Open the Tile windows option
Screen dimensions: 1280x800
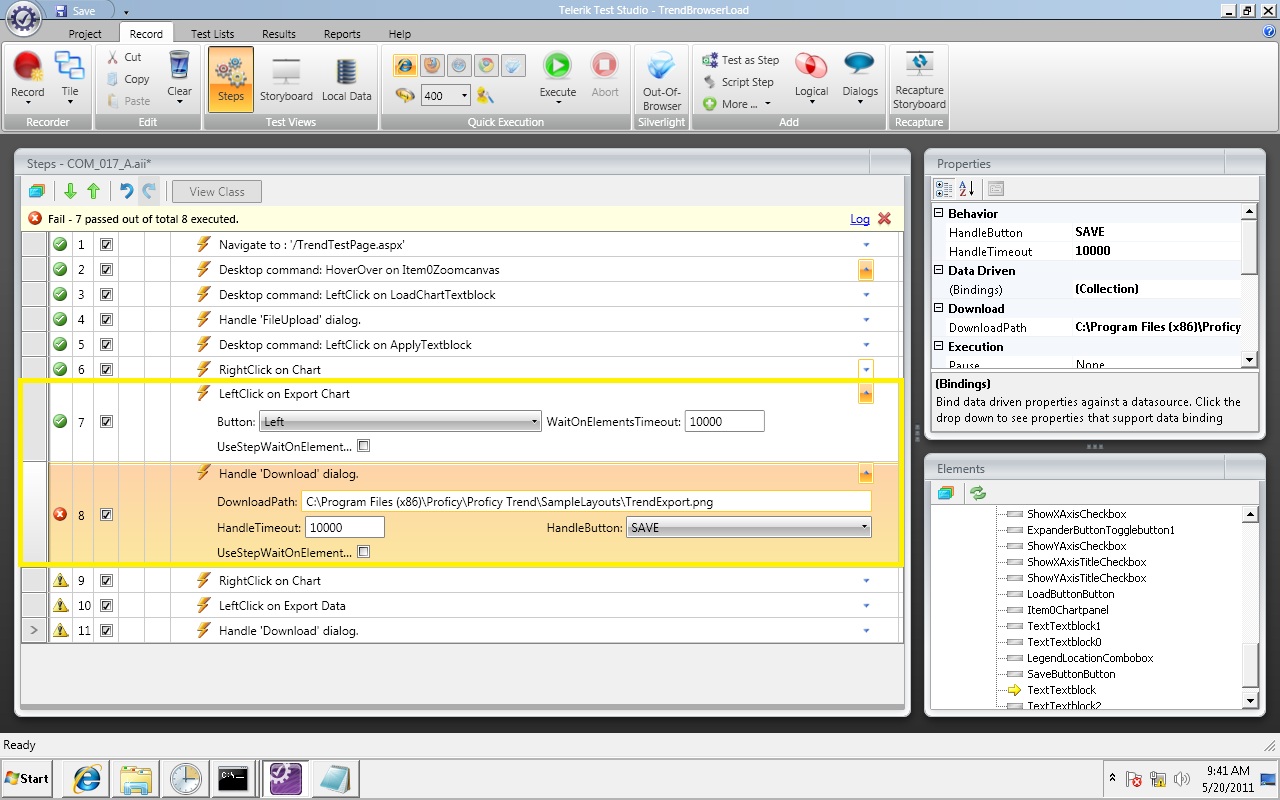(x=69, y=77)
